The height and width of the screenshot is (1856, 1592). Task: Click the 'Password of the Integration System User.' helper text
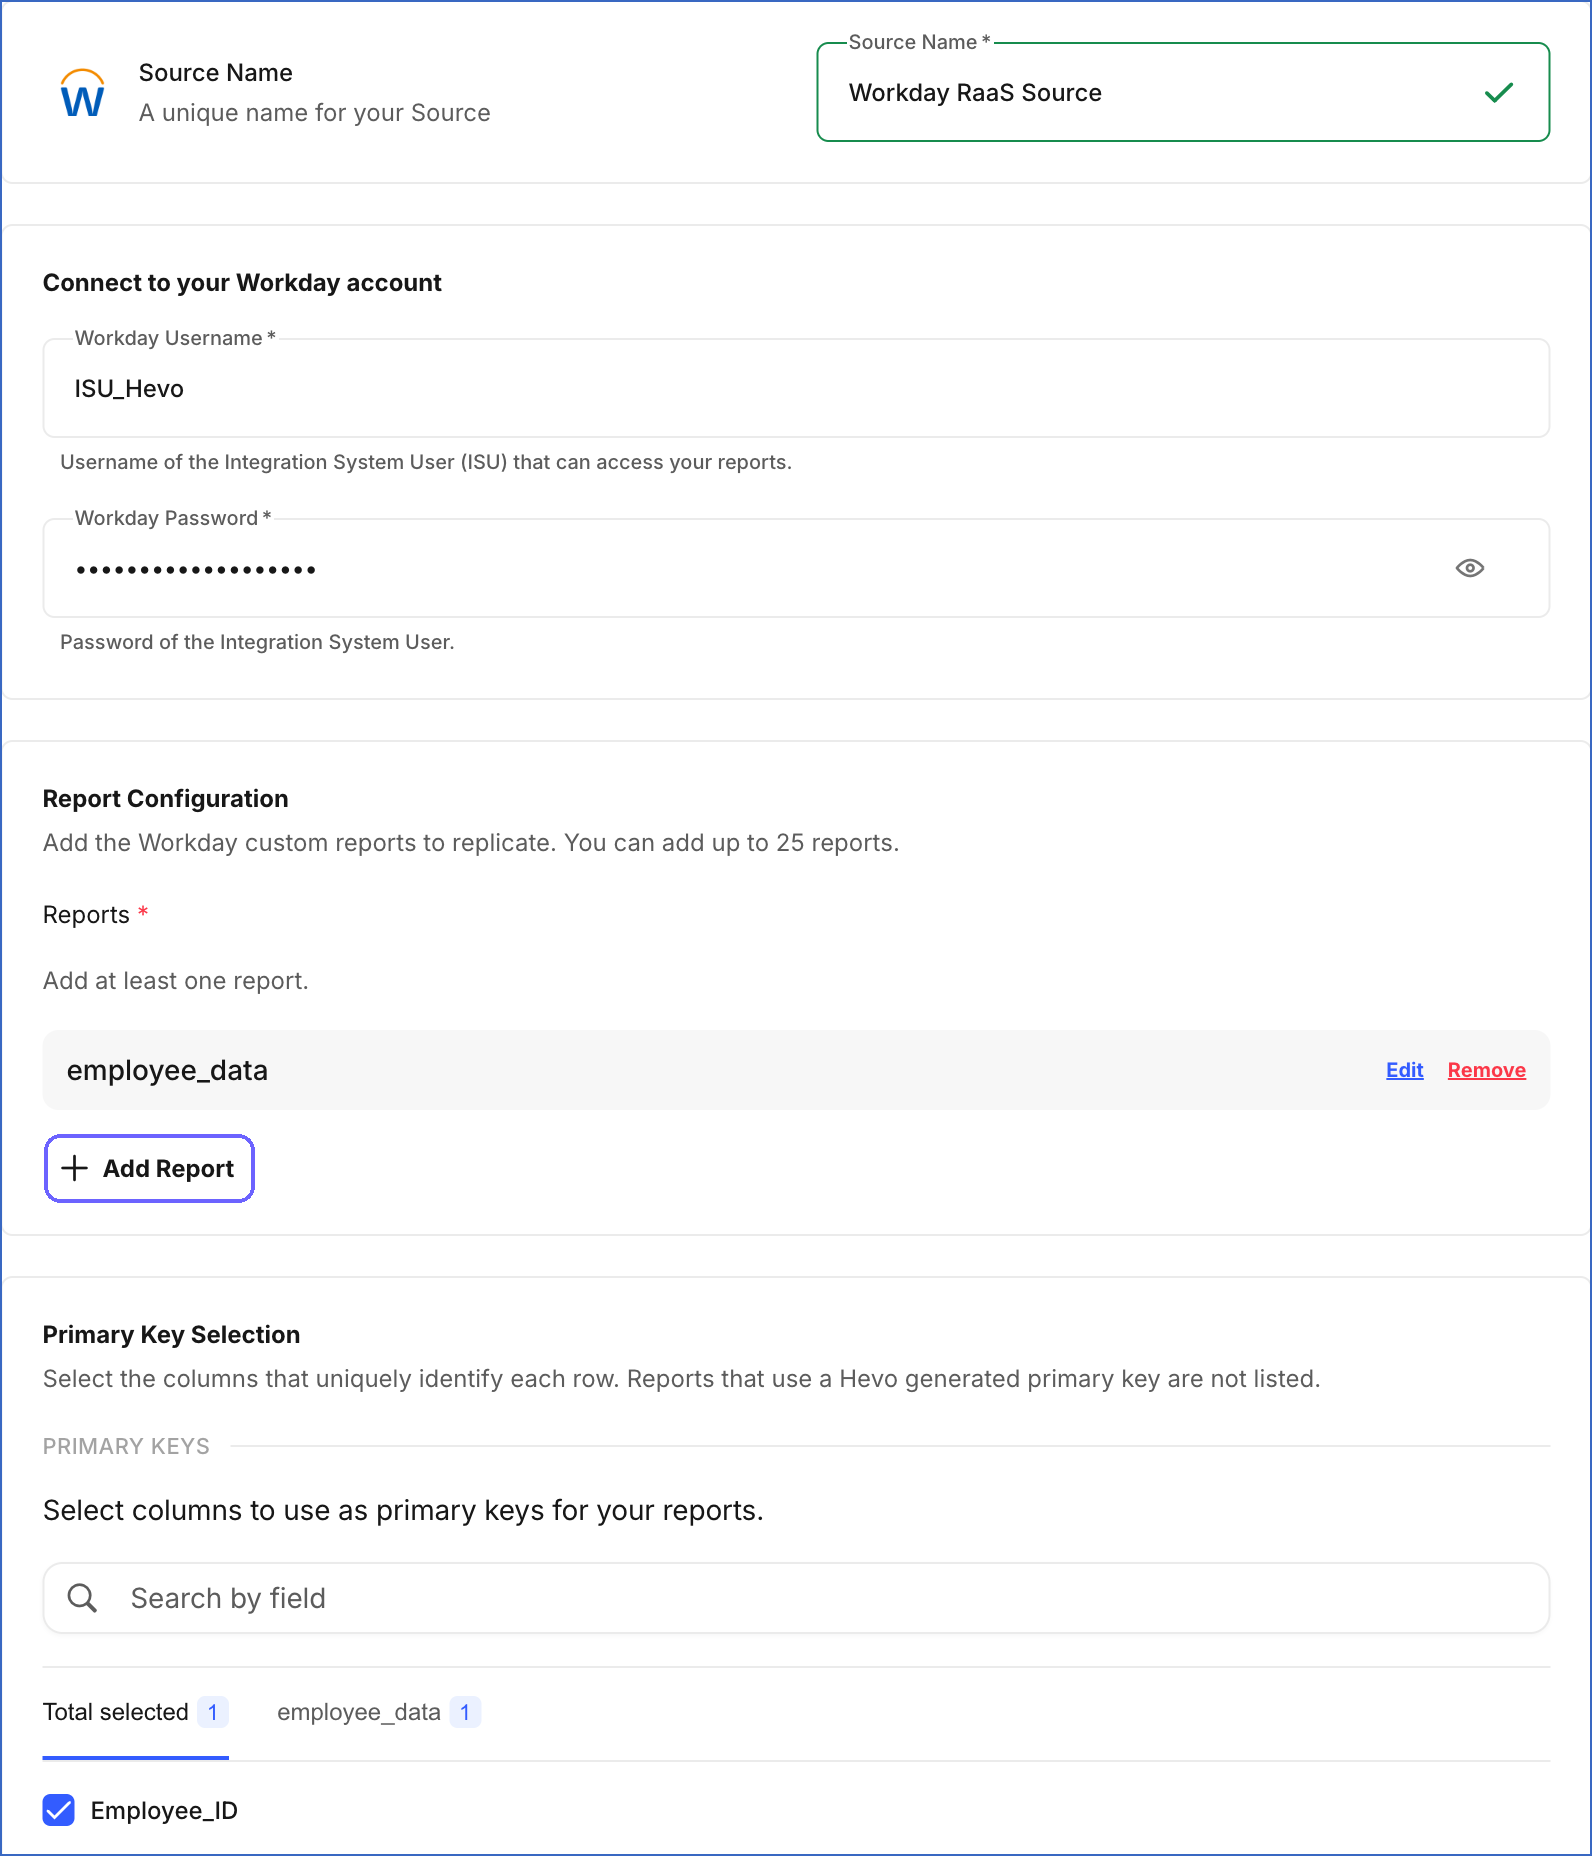coord(257,642)
